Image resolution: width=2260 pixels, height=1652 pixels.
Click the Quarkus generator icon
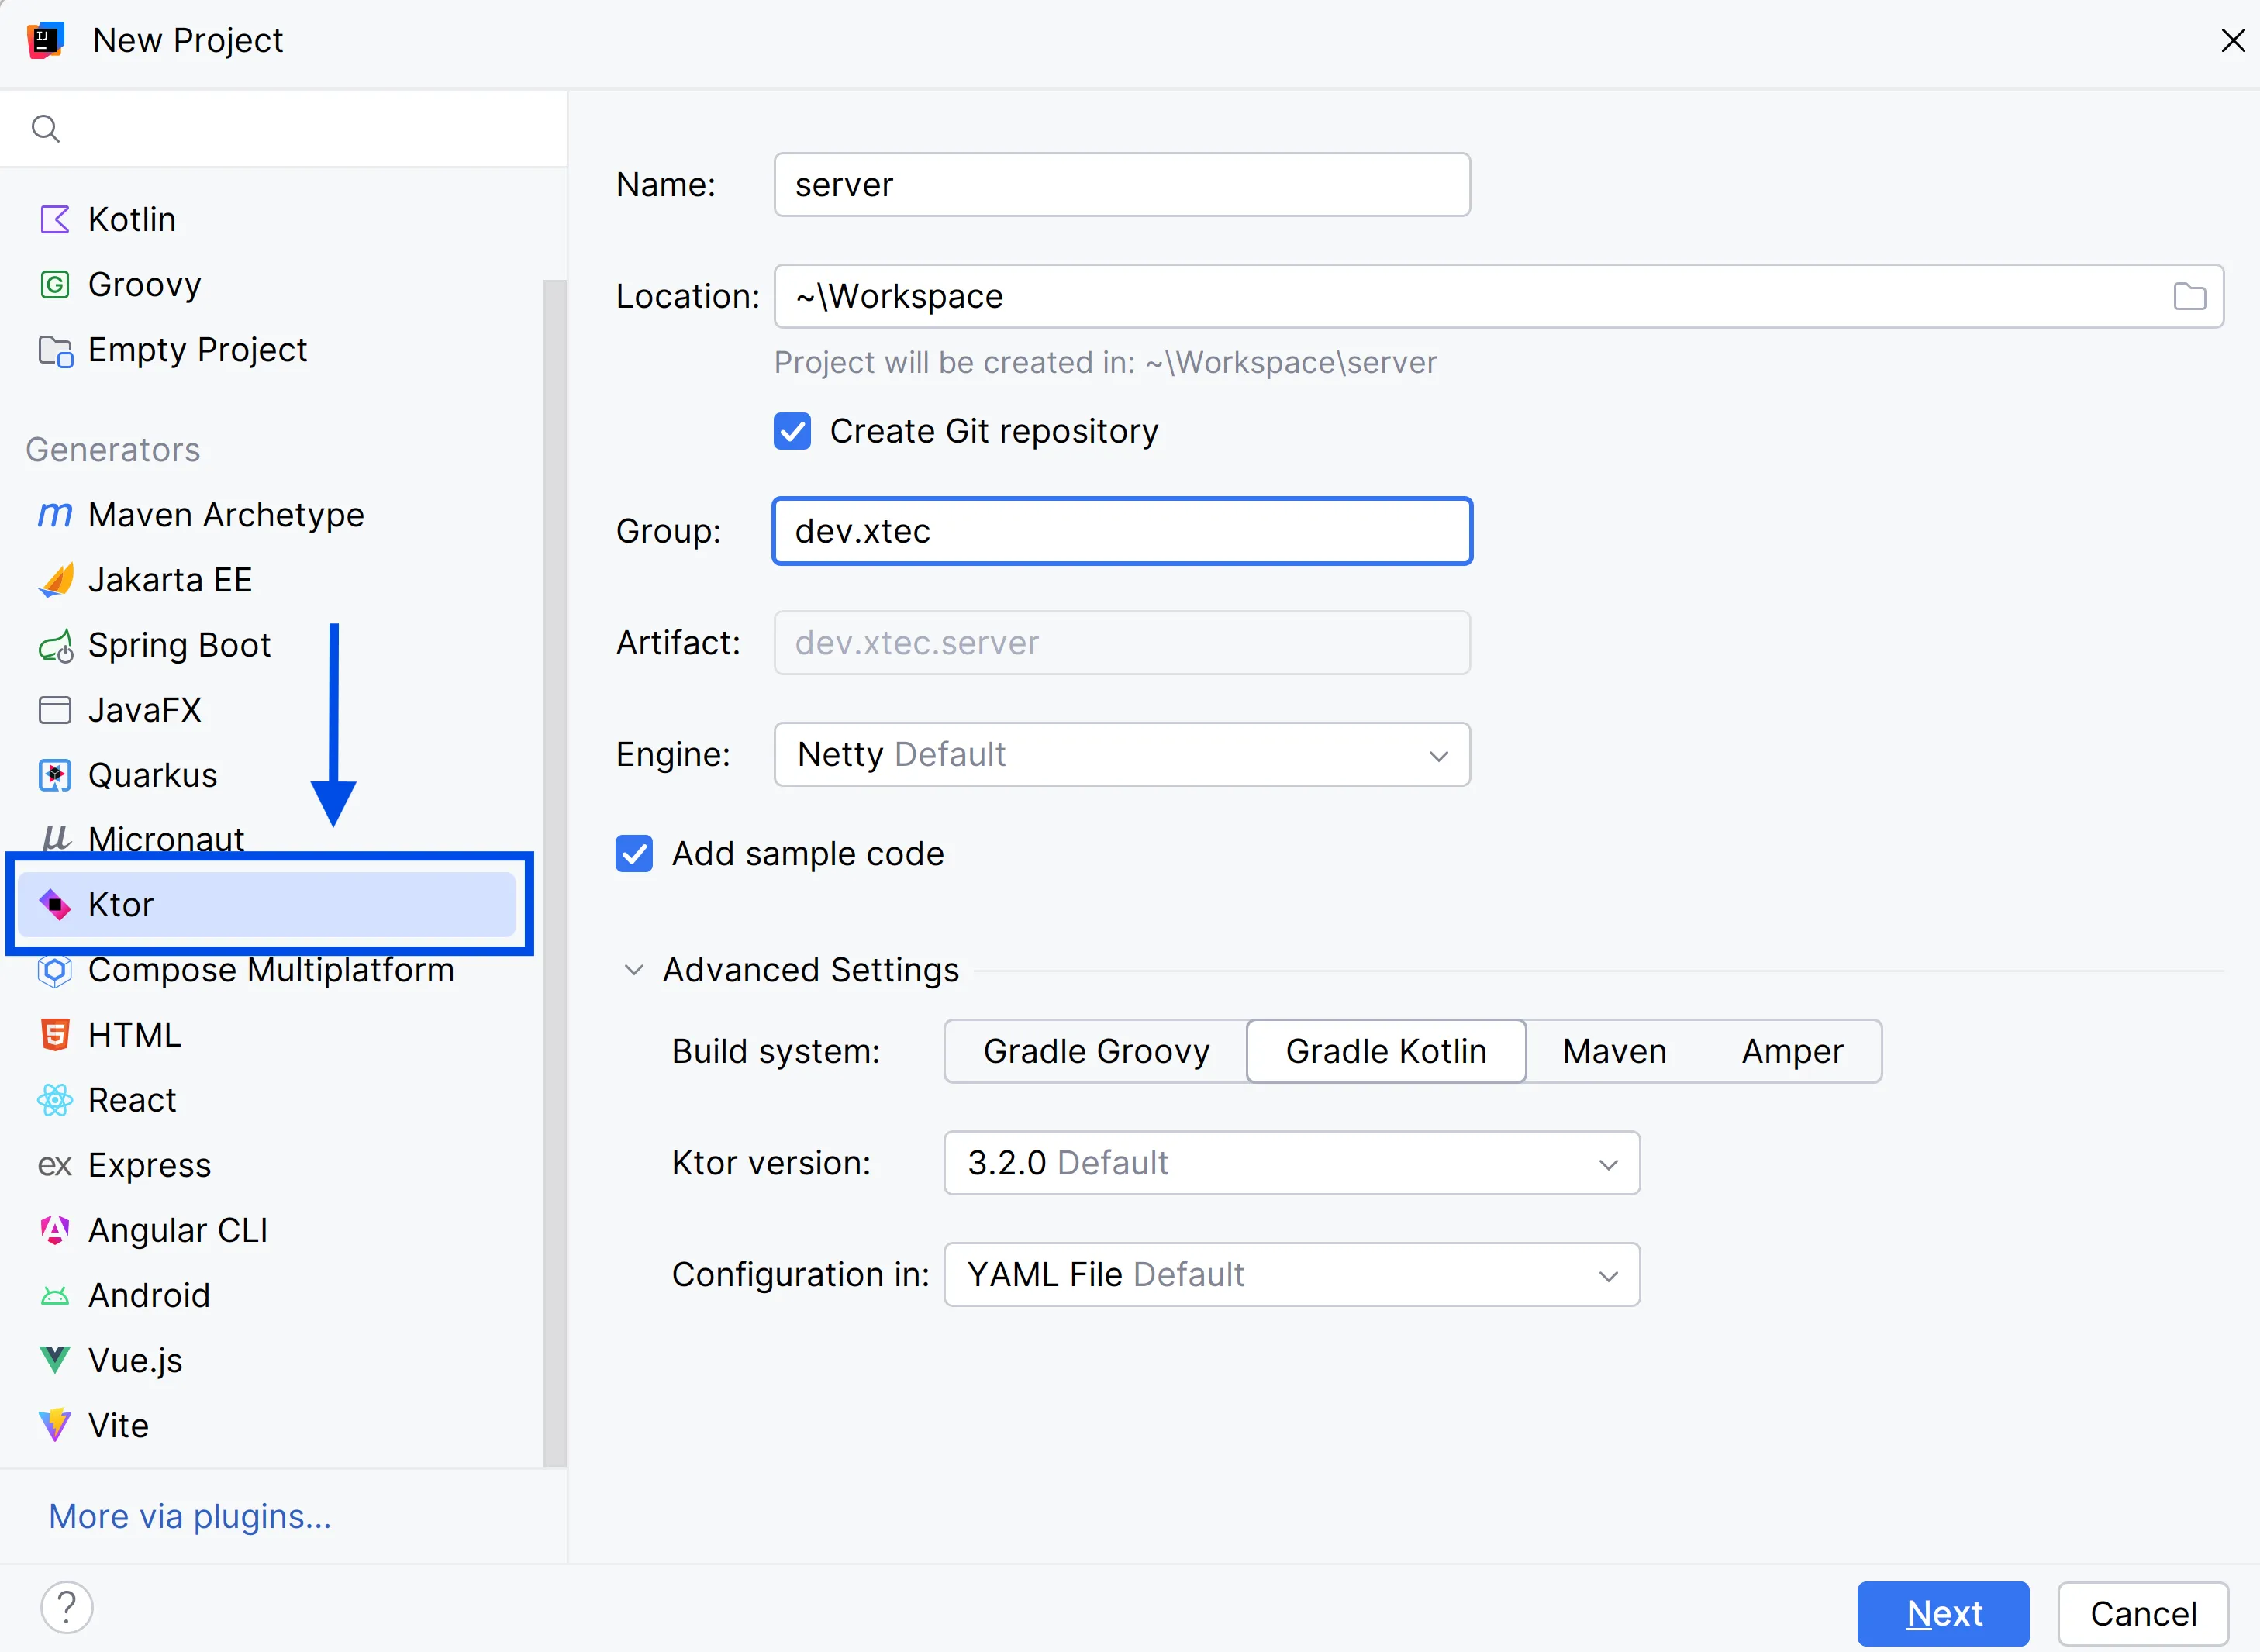pyautogui.click(x=54, y=776)
